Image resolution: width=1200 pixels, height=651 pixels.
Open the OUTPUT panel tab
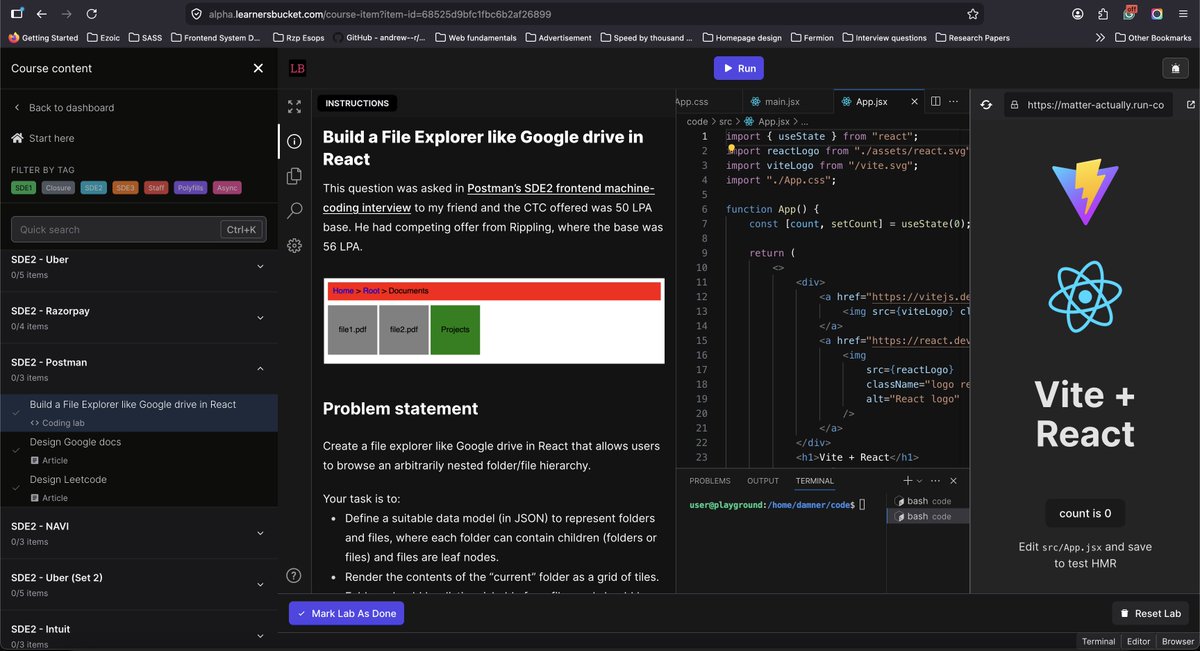pyautogui.click(x=763, y=481)
